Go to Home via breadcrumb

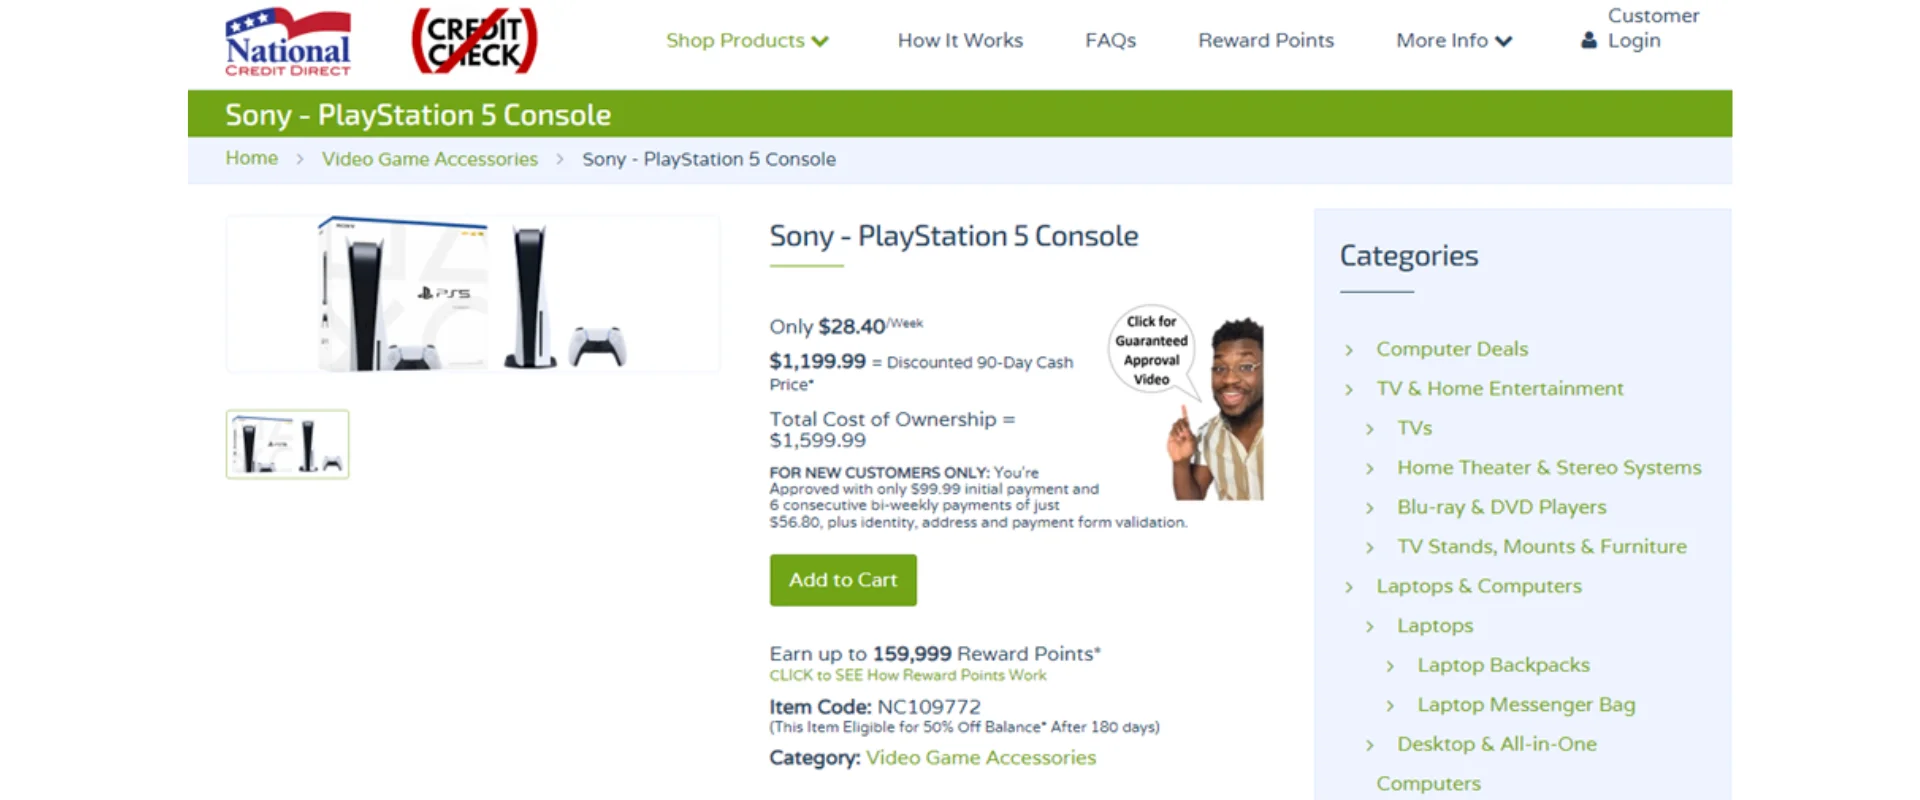(251, 158)
